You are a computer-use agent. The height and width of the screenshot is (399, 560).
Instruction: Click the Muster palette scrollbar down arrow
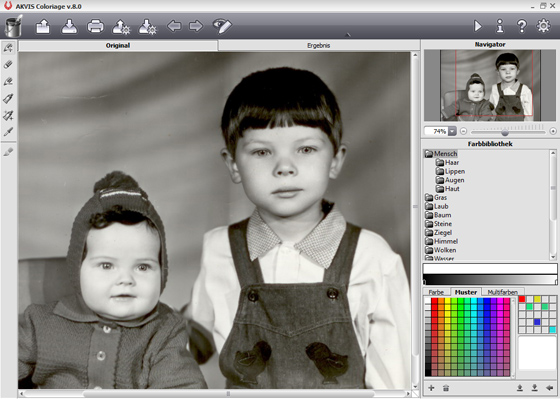click(513, 375)
